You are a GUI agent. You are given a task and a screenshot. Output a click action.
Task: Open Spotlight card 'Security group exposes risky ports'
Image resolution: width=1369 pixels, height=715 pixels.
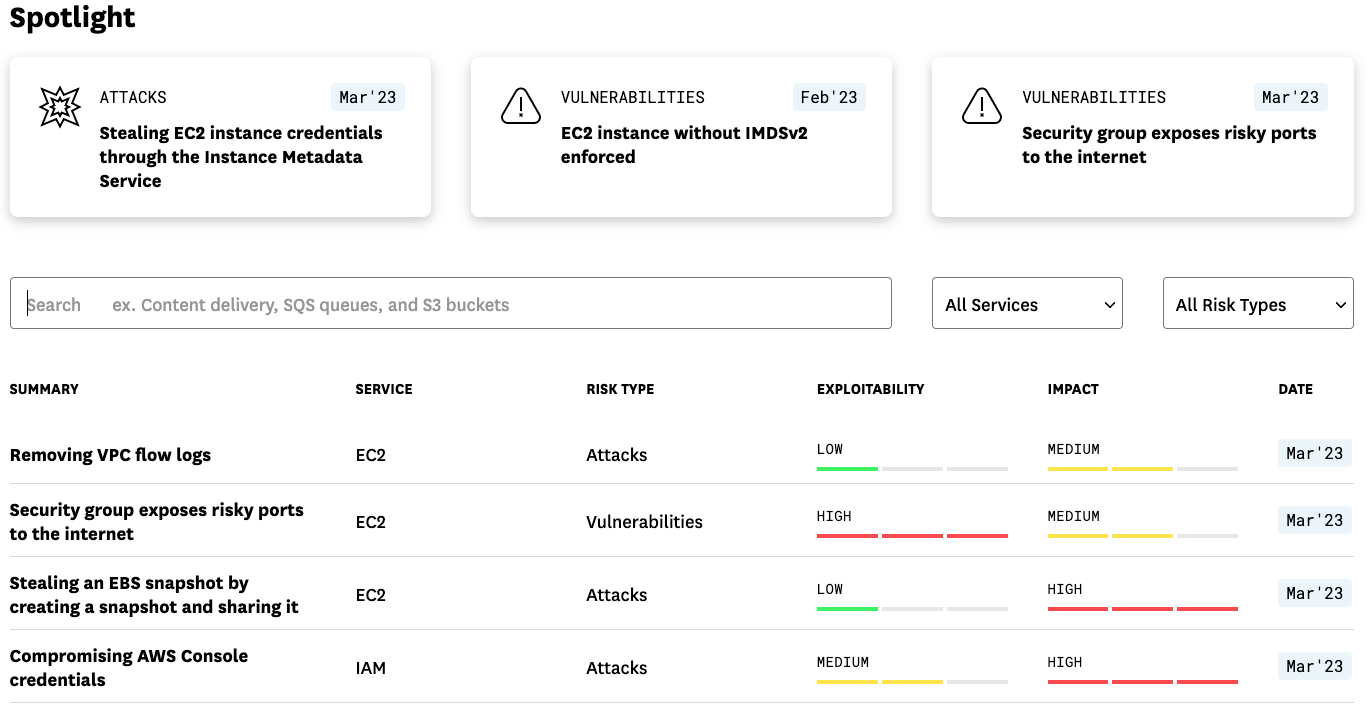click(1142, 137)
